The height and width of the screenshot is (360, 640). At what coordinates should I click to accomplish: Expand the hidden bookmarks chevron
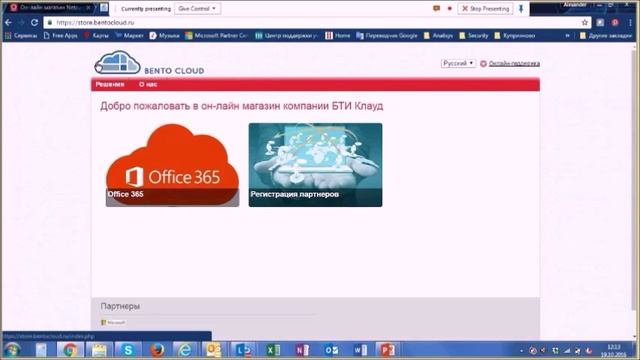pos(567,36)
